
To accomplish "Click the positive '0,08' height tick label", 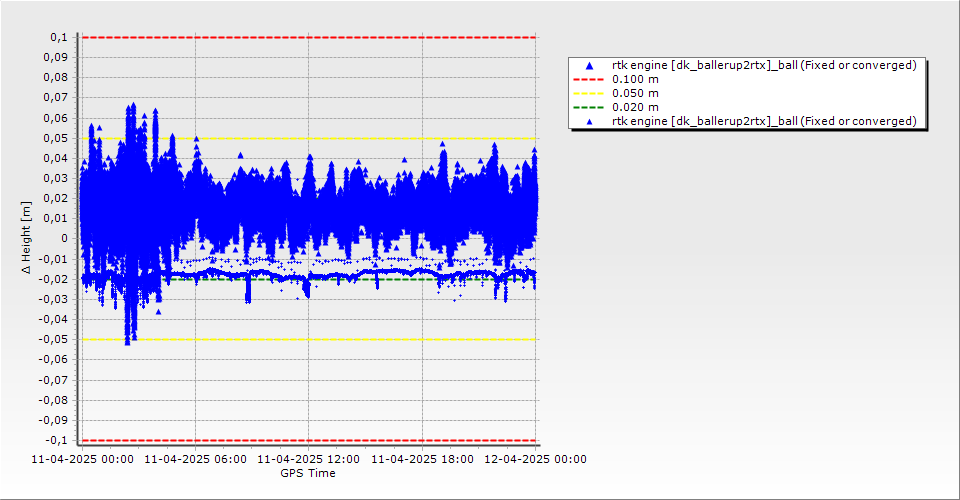I will coord(56,78).
